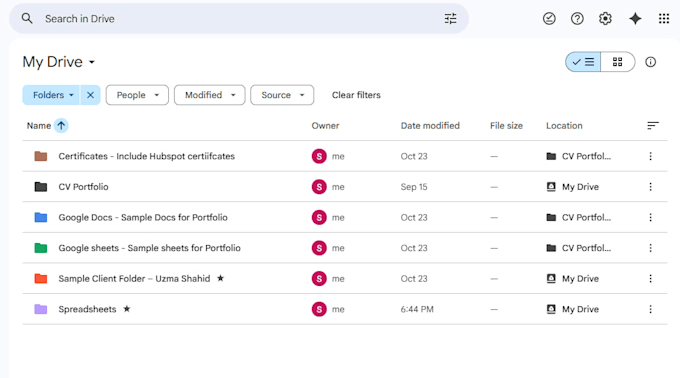The image size is (680, 378).
Task: Click Owner column header
Action: point(325,126)
